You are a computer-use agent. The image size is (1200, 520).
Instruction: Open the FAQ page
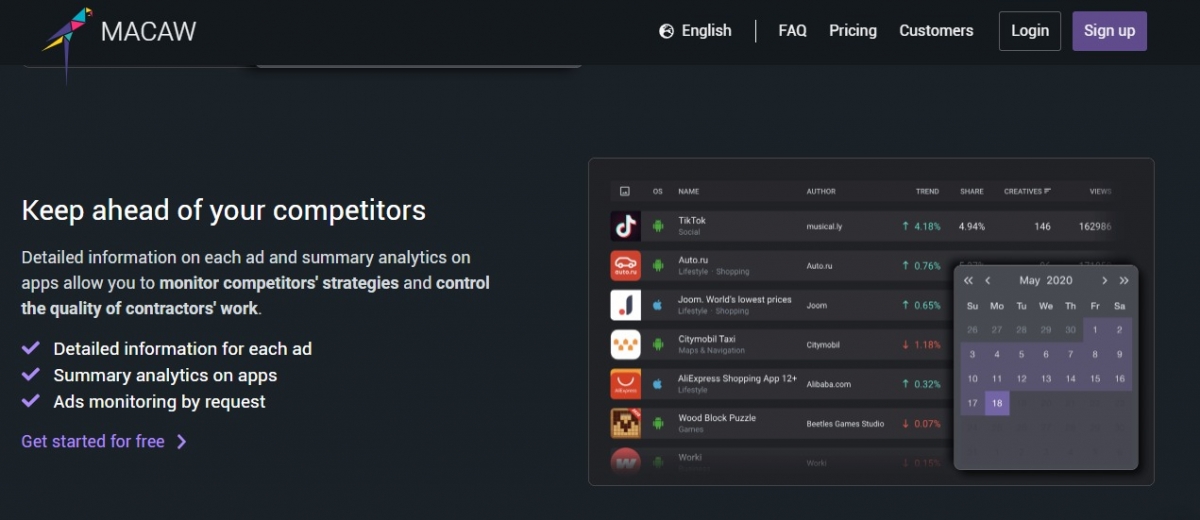tap(792, 31)
